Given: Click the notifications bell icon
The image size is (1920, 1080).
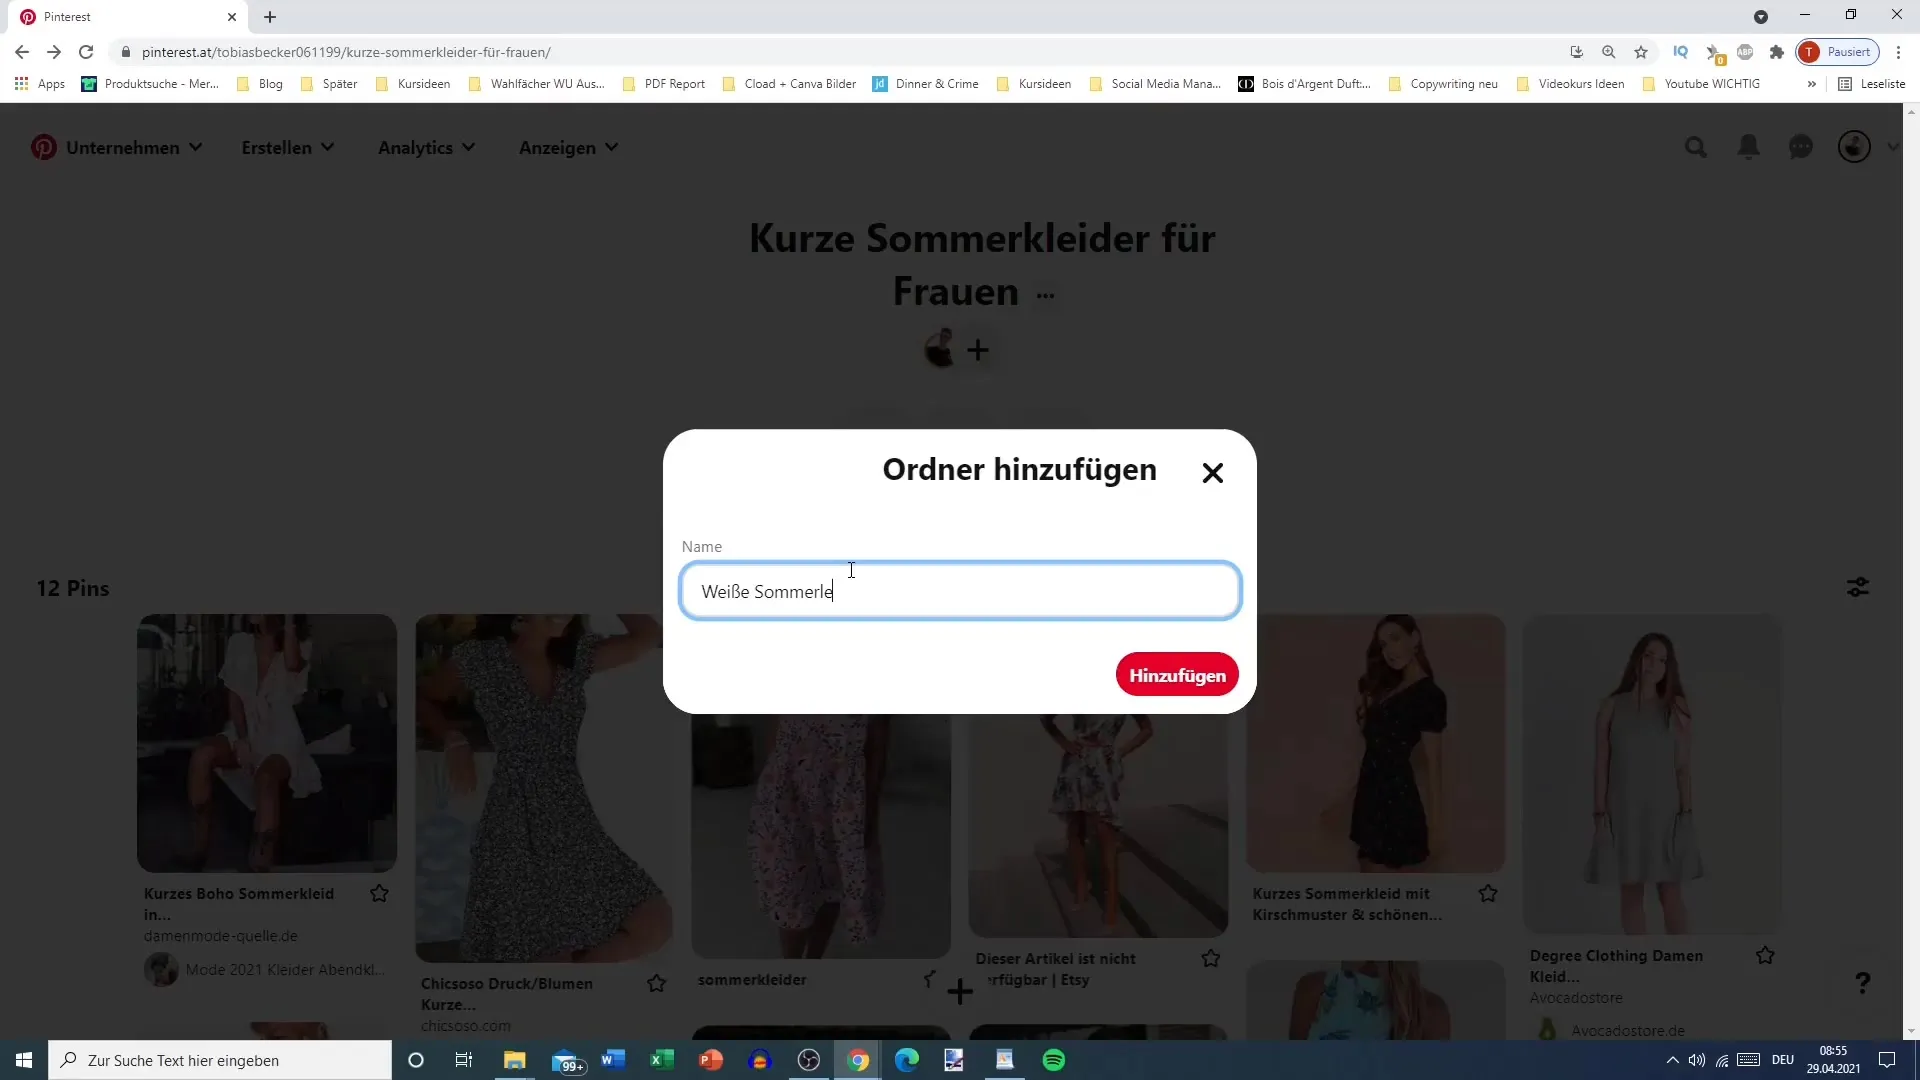Looking at the screenshot, I should pos(1750,146).
